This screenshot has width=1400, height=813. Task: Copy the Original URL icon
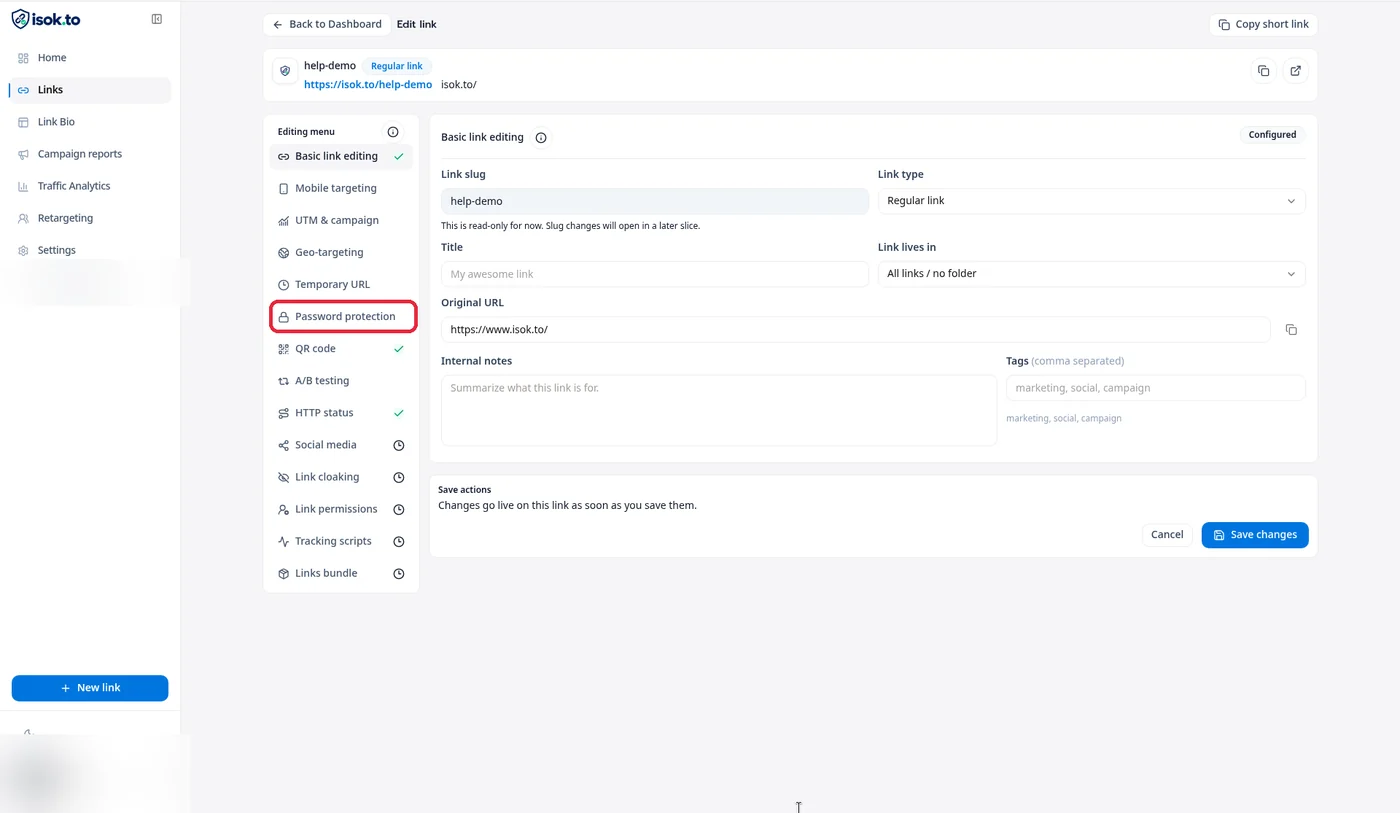(x=1291, y=330)
